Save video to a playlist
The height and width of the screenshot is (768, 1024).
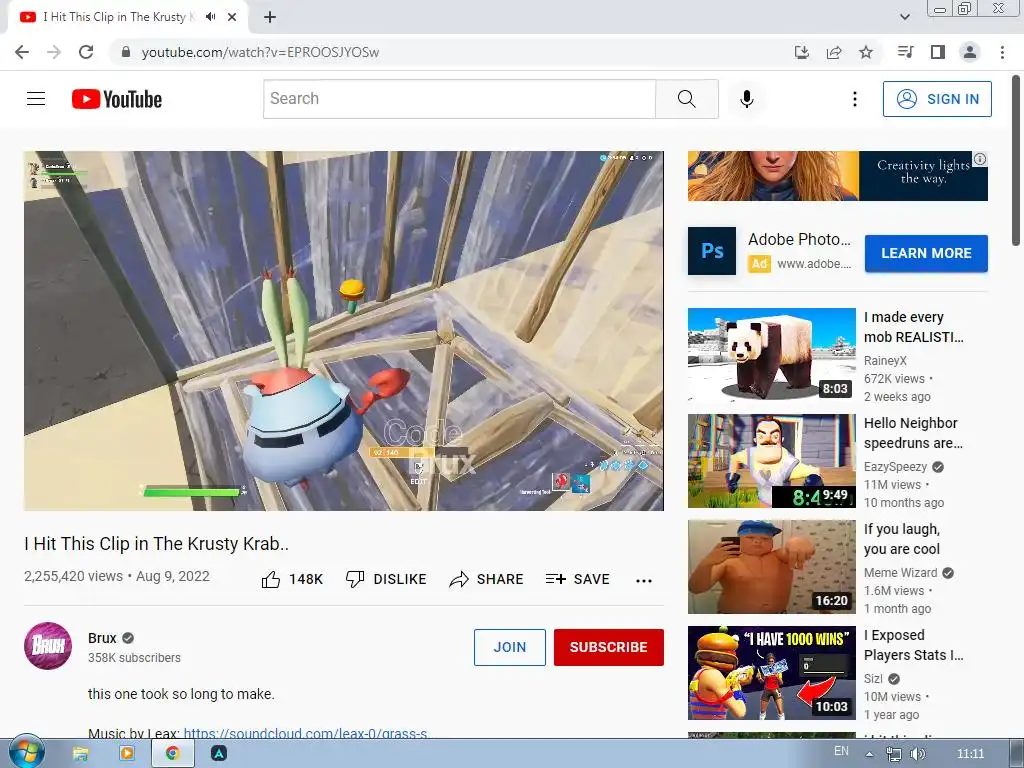[x=578, y=579]
